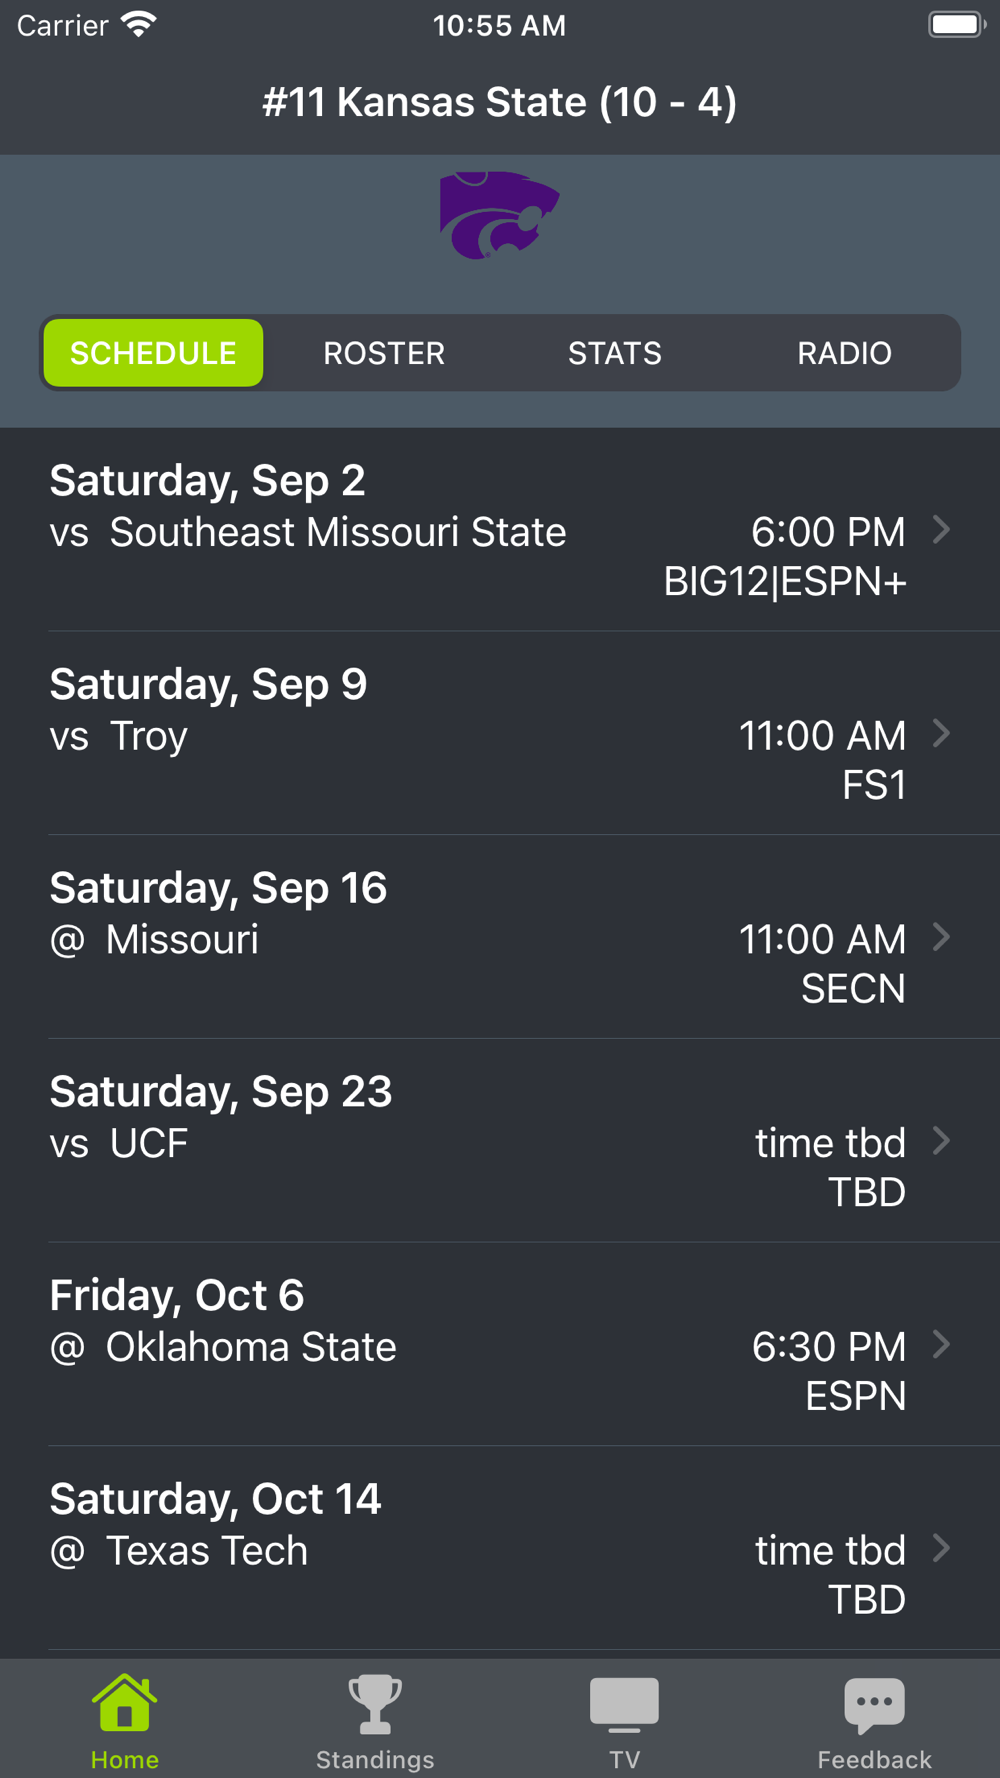The image size is (1000, 1778).
Task: Tap the Wi-Fi status icon
Action: point(139,25)
